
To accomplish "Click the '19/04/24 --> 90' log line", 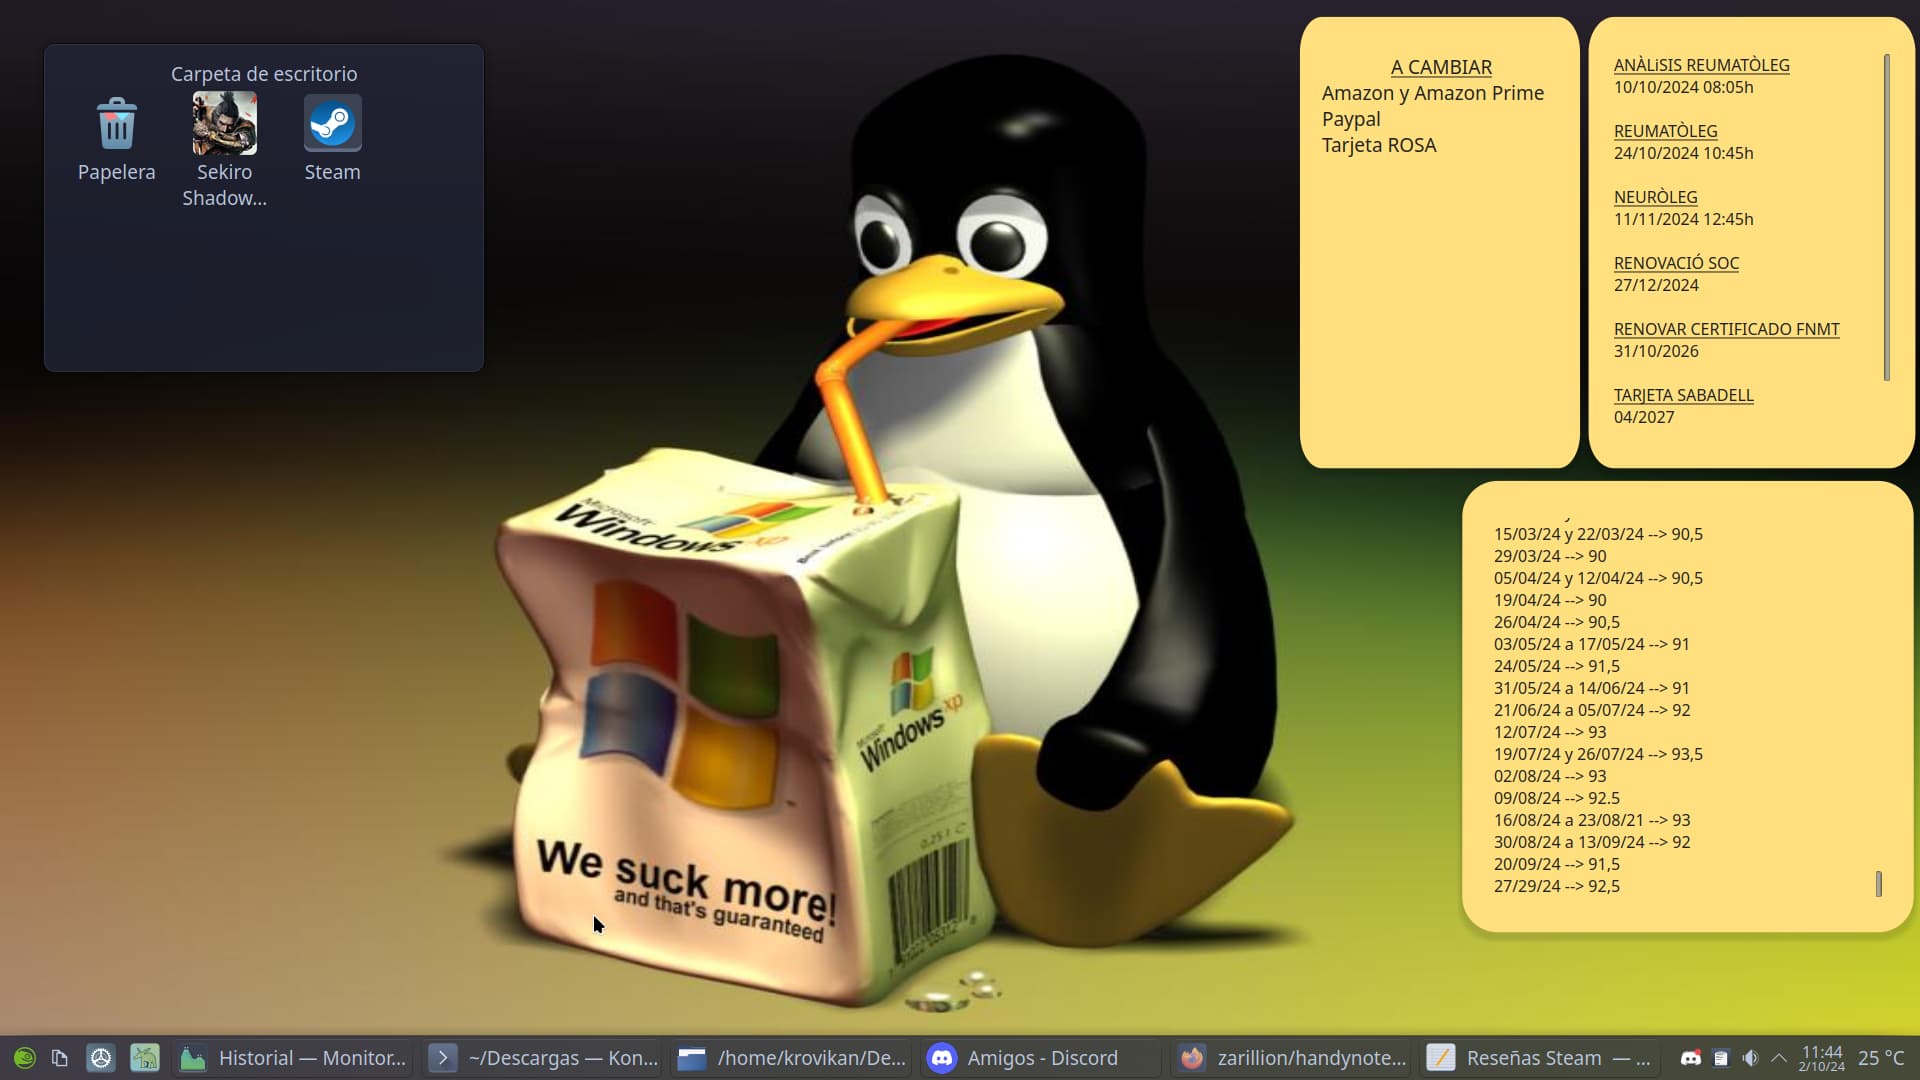I will 1550,600.
